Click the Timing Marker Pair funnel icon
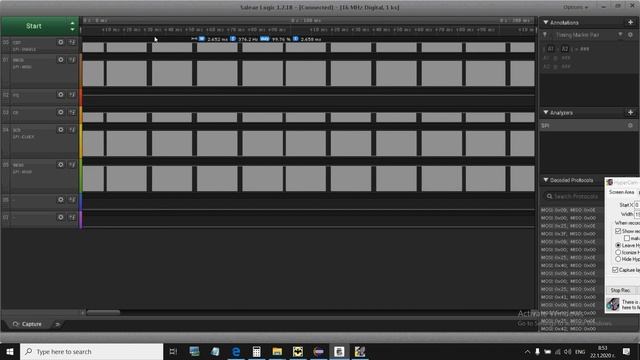The height and width of the screenshot is (360, 640). coord(545,35)
